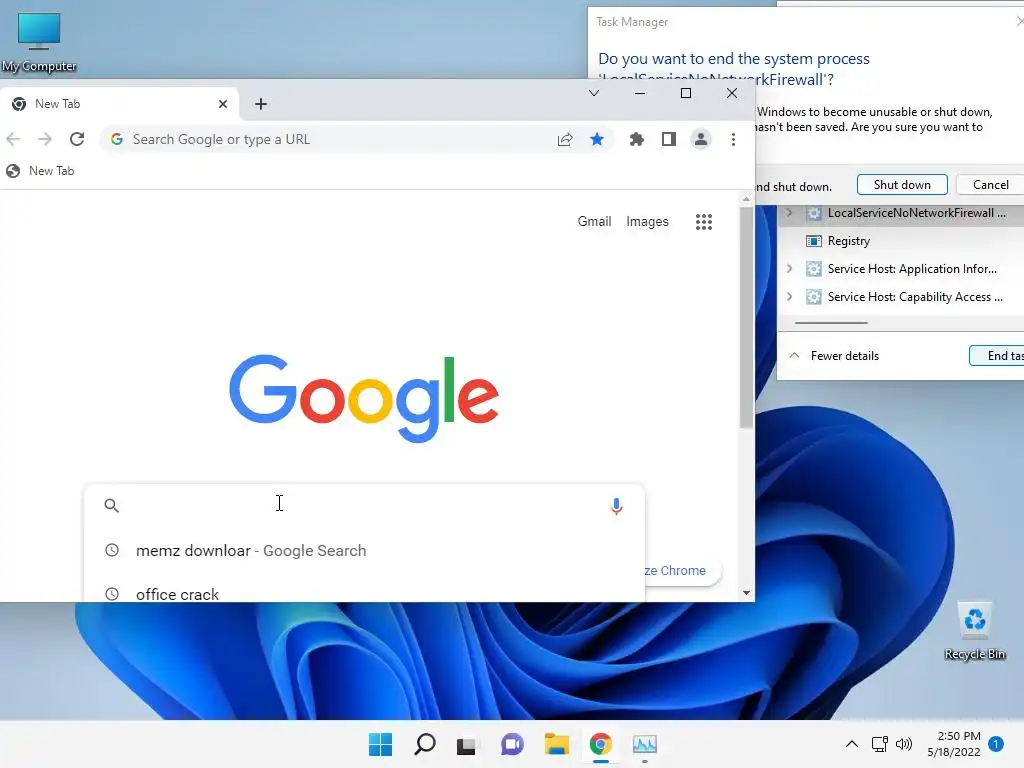Click the Chrome page scrollbar thumb
Viewport: 1024px width, 768px height.
746,318
